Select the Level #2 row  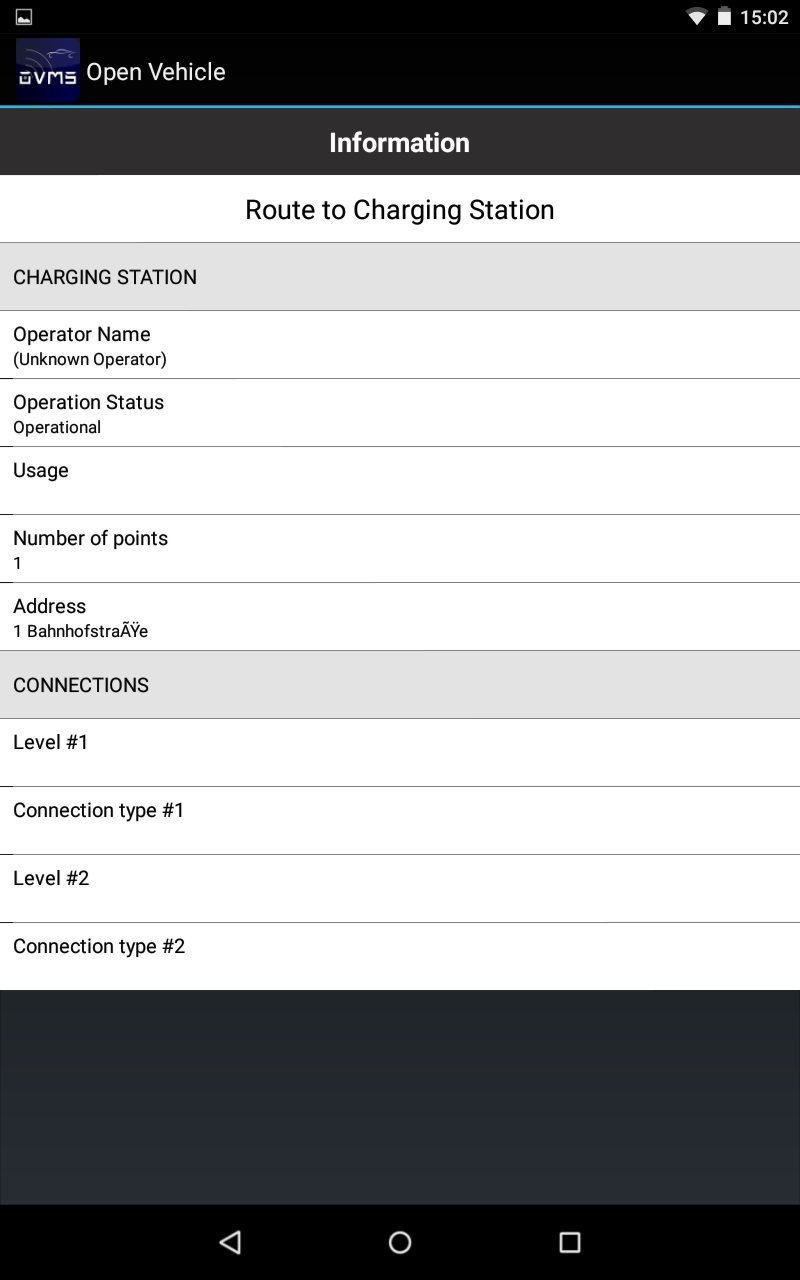[400, 889]
